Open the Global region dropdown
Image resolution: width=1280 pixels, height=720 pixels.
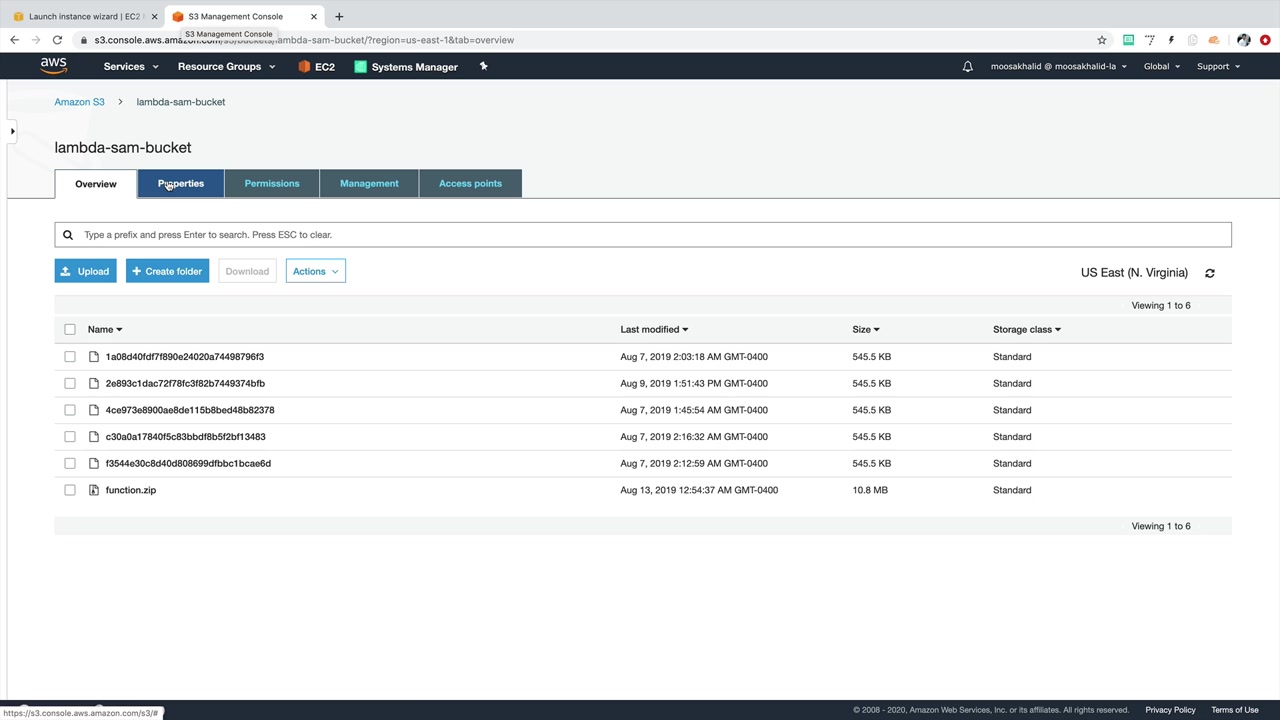(1162, 67)
